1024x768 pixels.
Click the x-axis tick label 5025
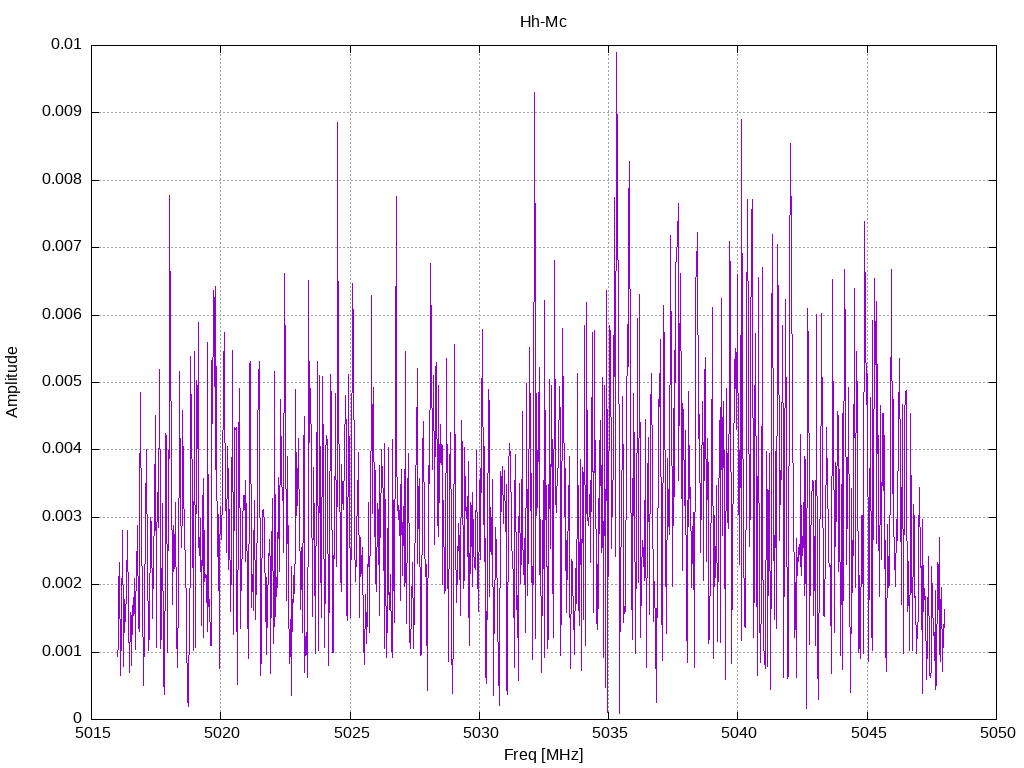coord(351,733)
